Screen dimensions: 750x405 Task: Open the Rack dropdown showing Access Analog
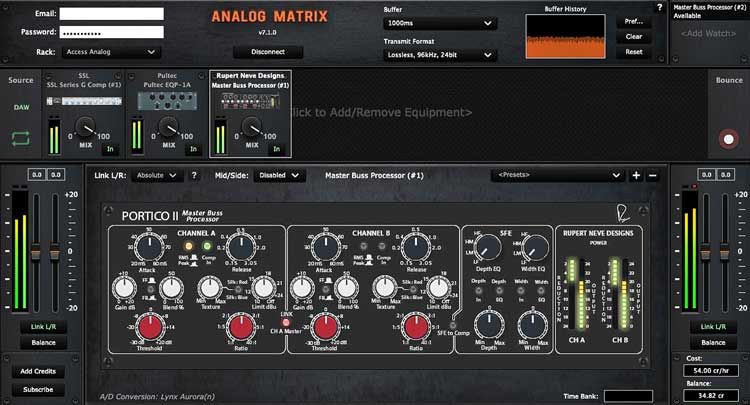[111, 52]
